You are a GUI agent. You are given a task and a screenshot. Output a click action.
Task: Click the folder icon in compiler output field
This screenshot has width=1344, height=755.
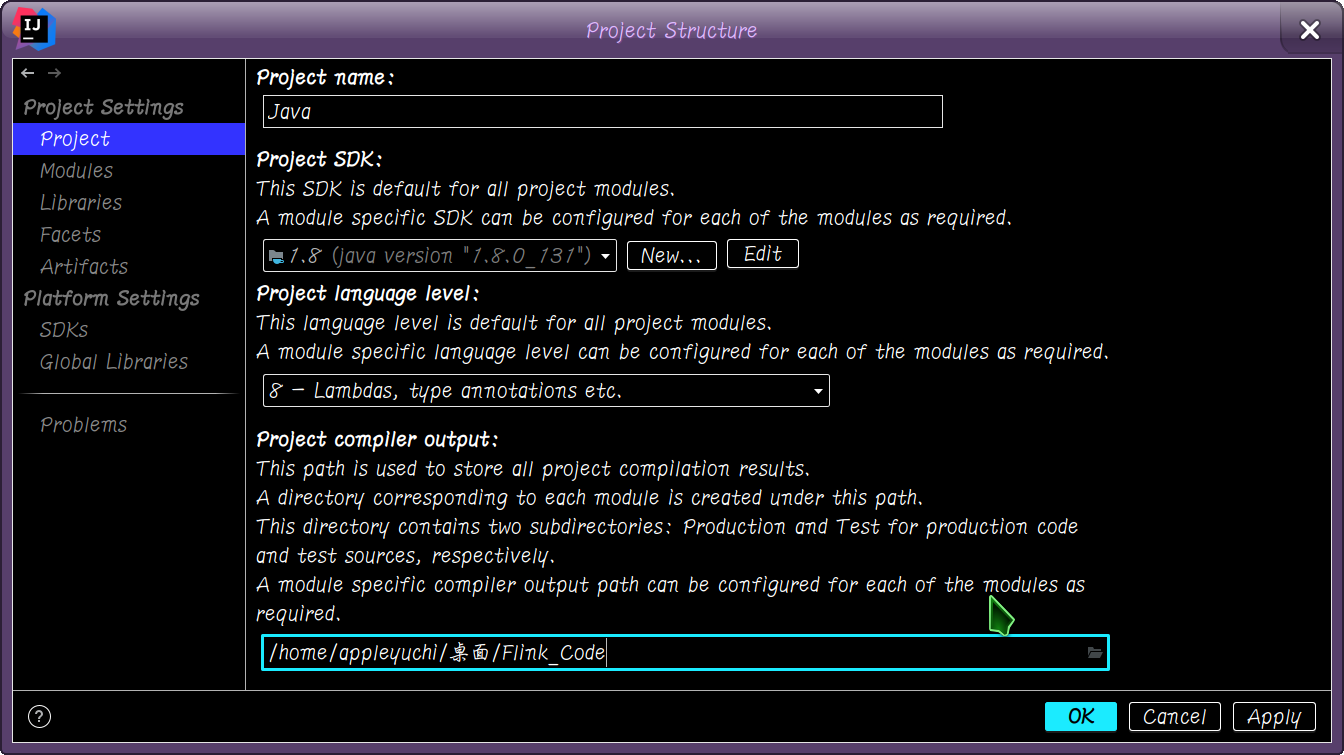pos(1094,652)
